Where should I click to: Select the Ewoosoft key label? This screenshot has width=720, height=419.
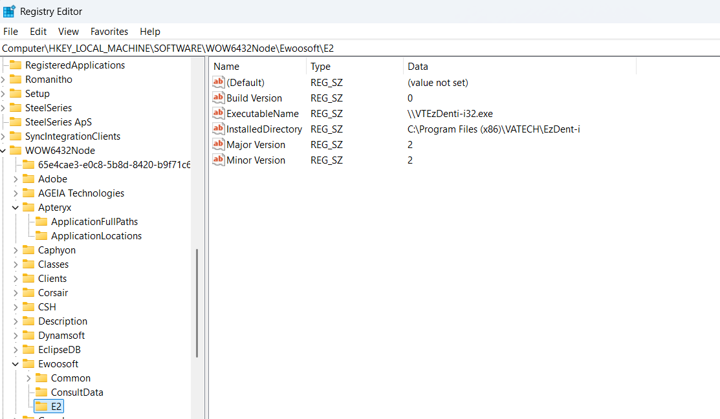coord(58,364)
